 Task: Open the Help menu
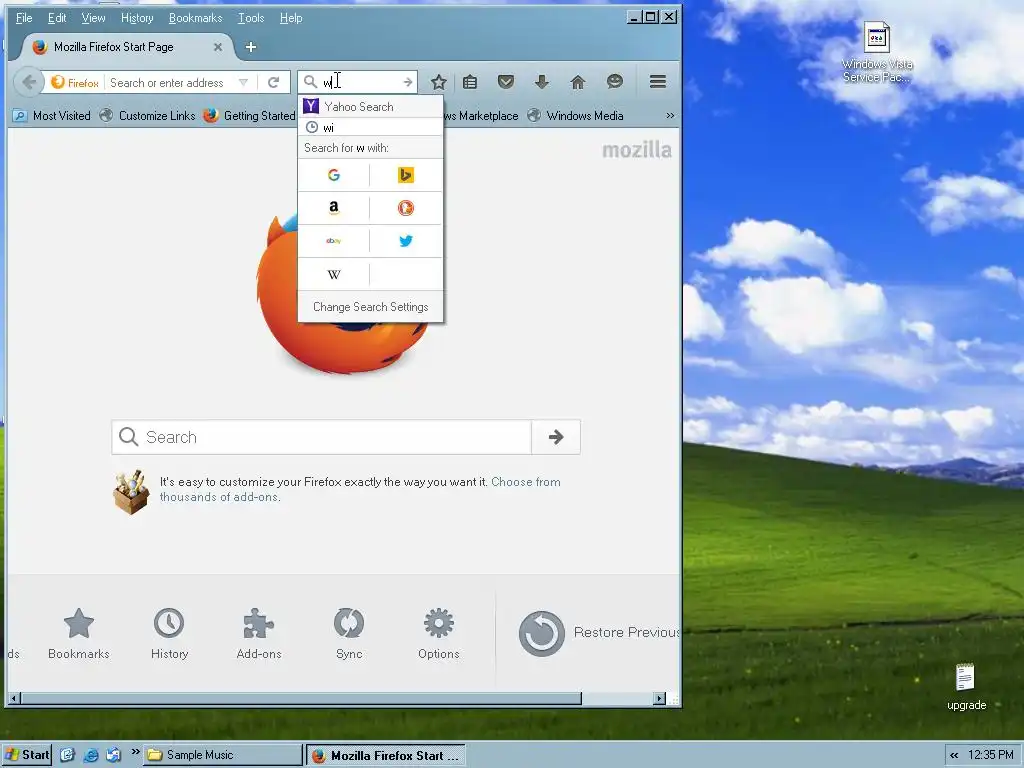coord(291,18)
